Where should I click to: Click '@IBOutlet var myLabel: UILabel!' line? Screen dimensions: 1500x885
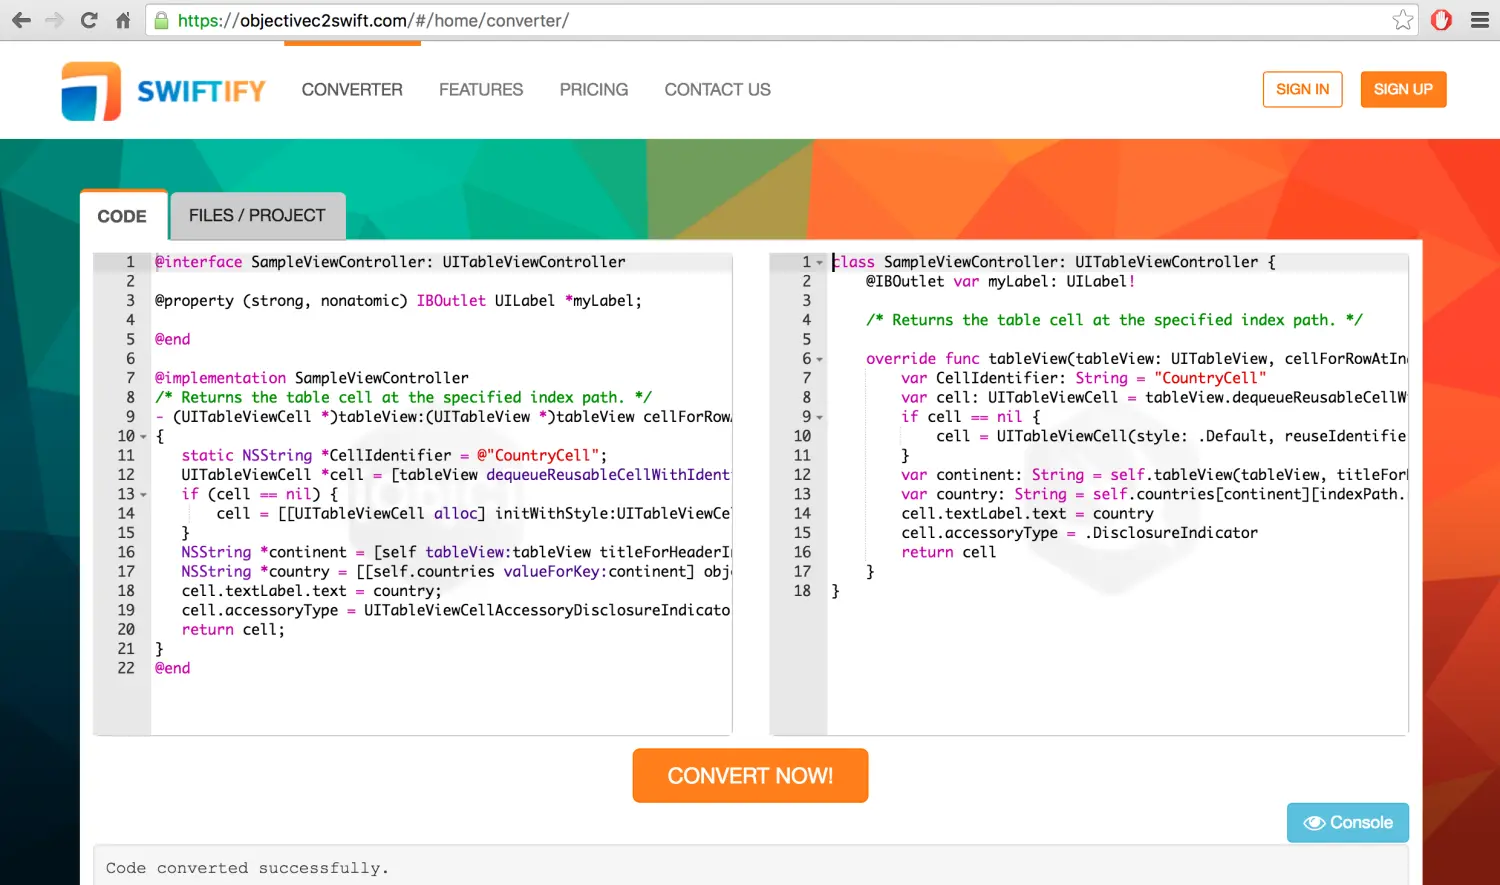click(1000, 282)
